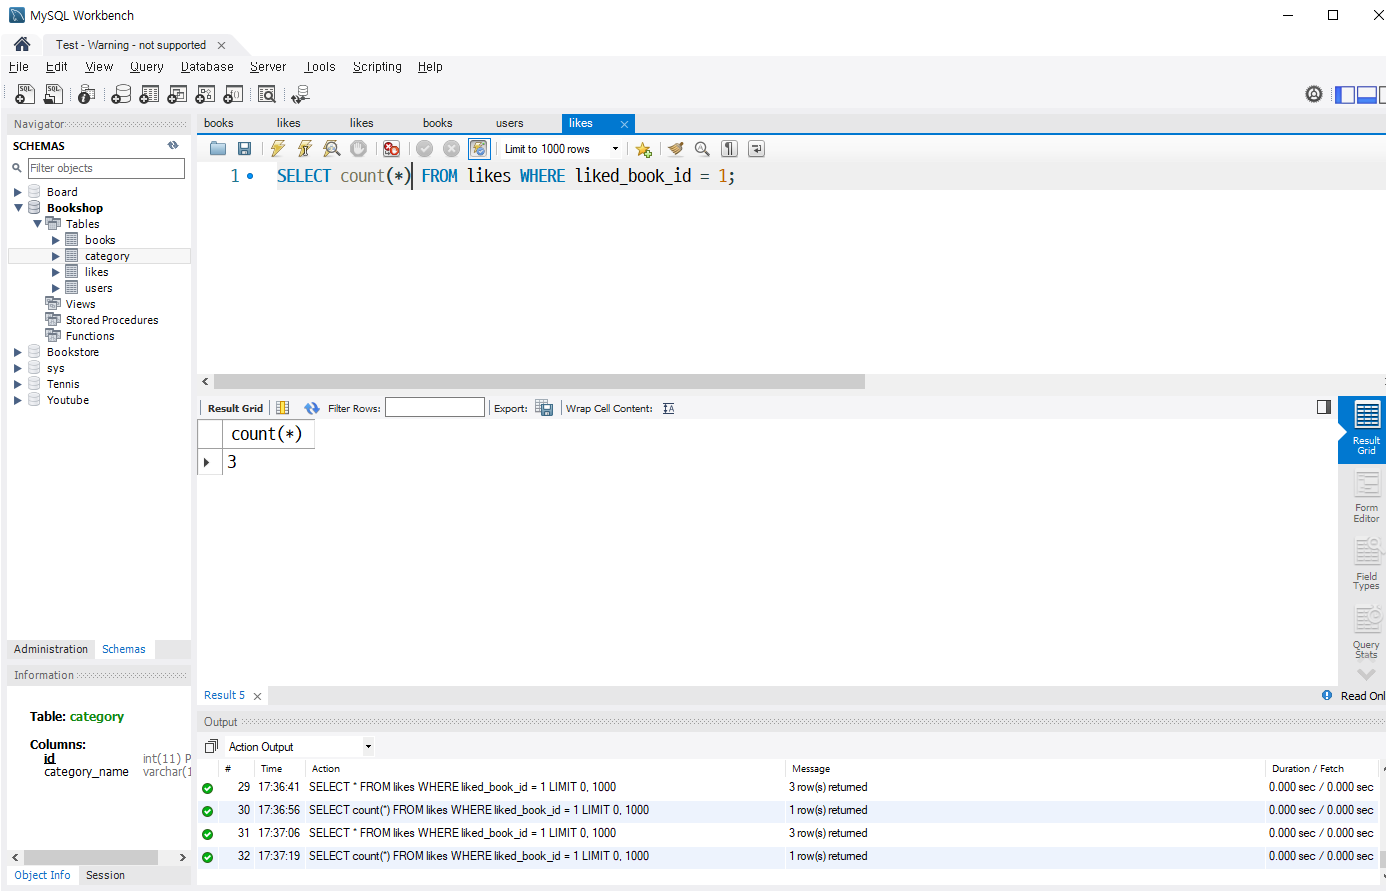Open Query Stats result view
This screenshot has width=1386, height=892.
[x=1366, y=632]
